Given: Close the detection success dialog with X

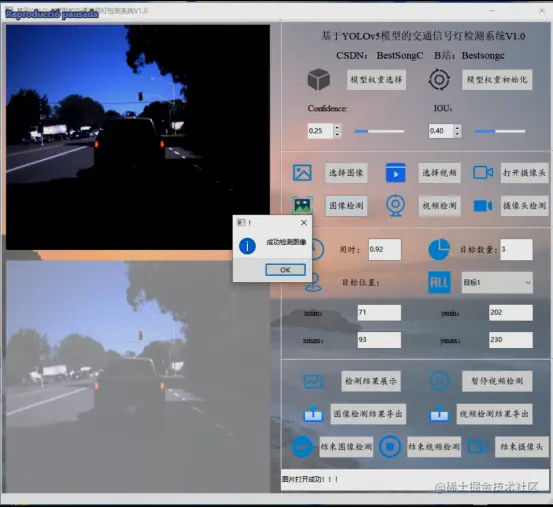Looking at the screenshot, I should pos(304,223).
